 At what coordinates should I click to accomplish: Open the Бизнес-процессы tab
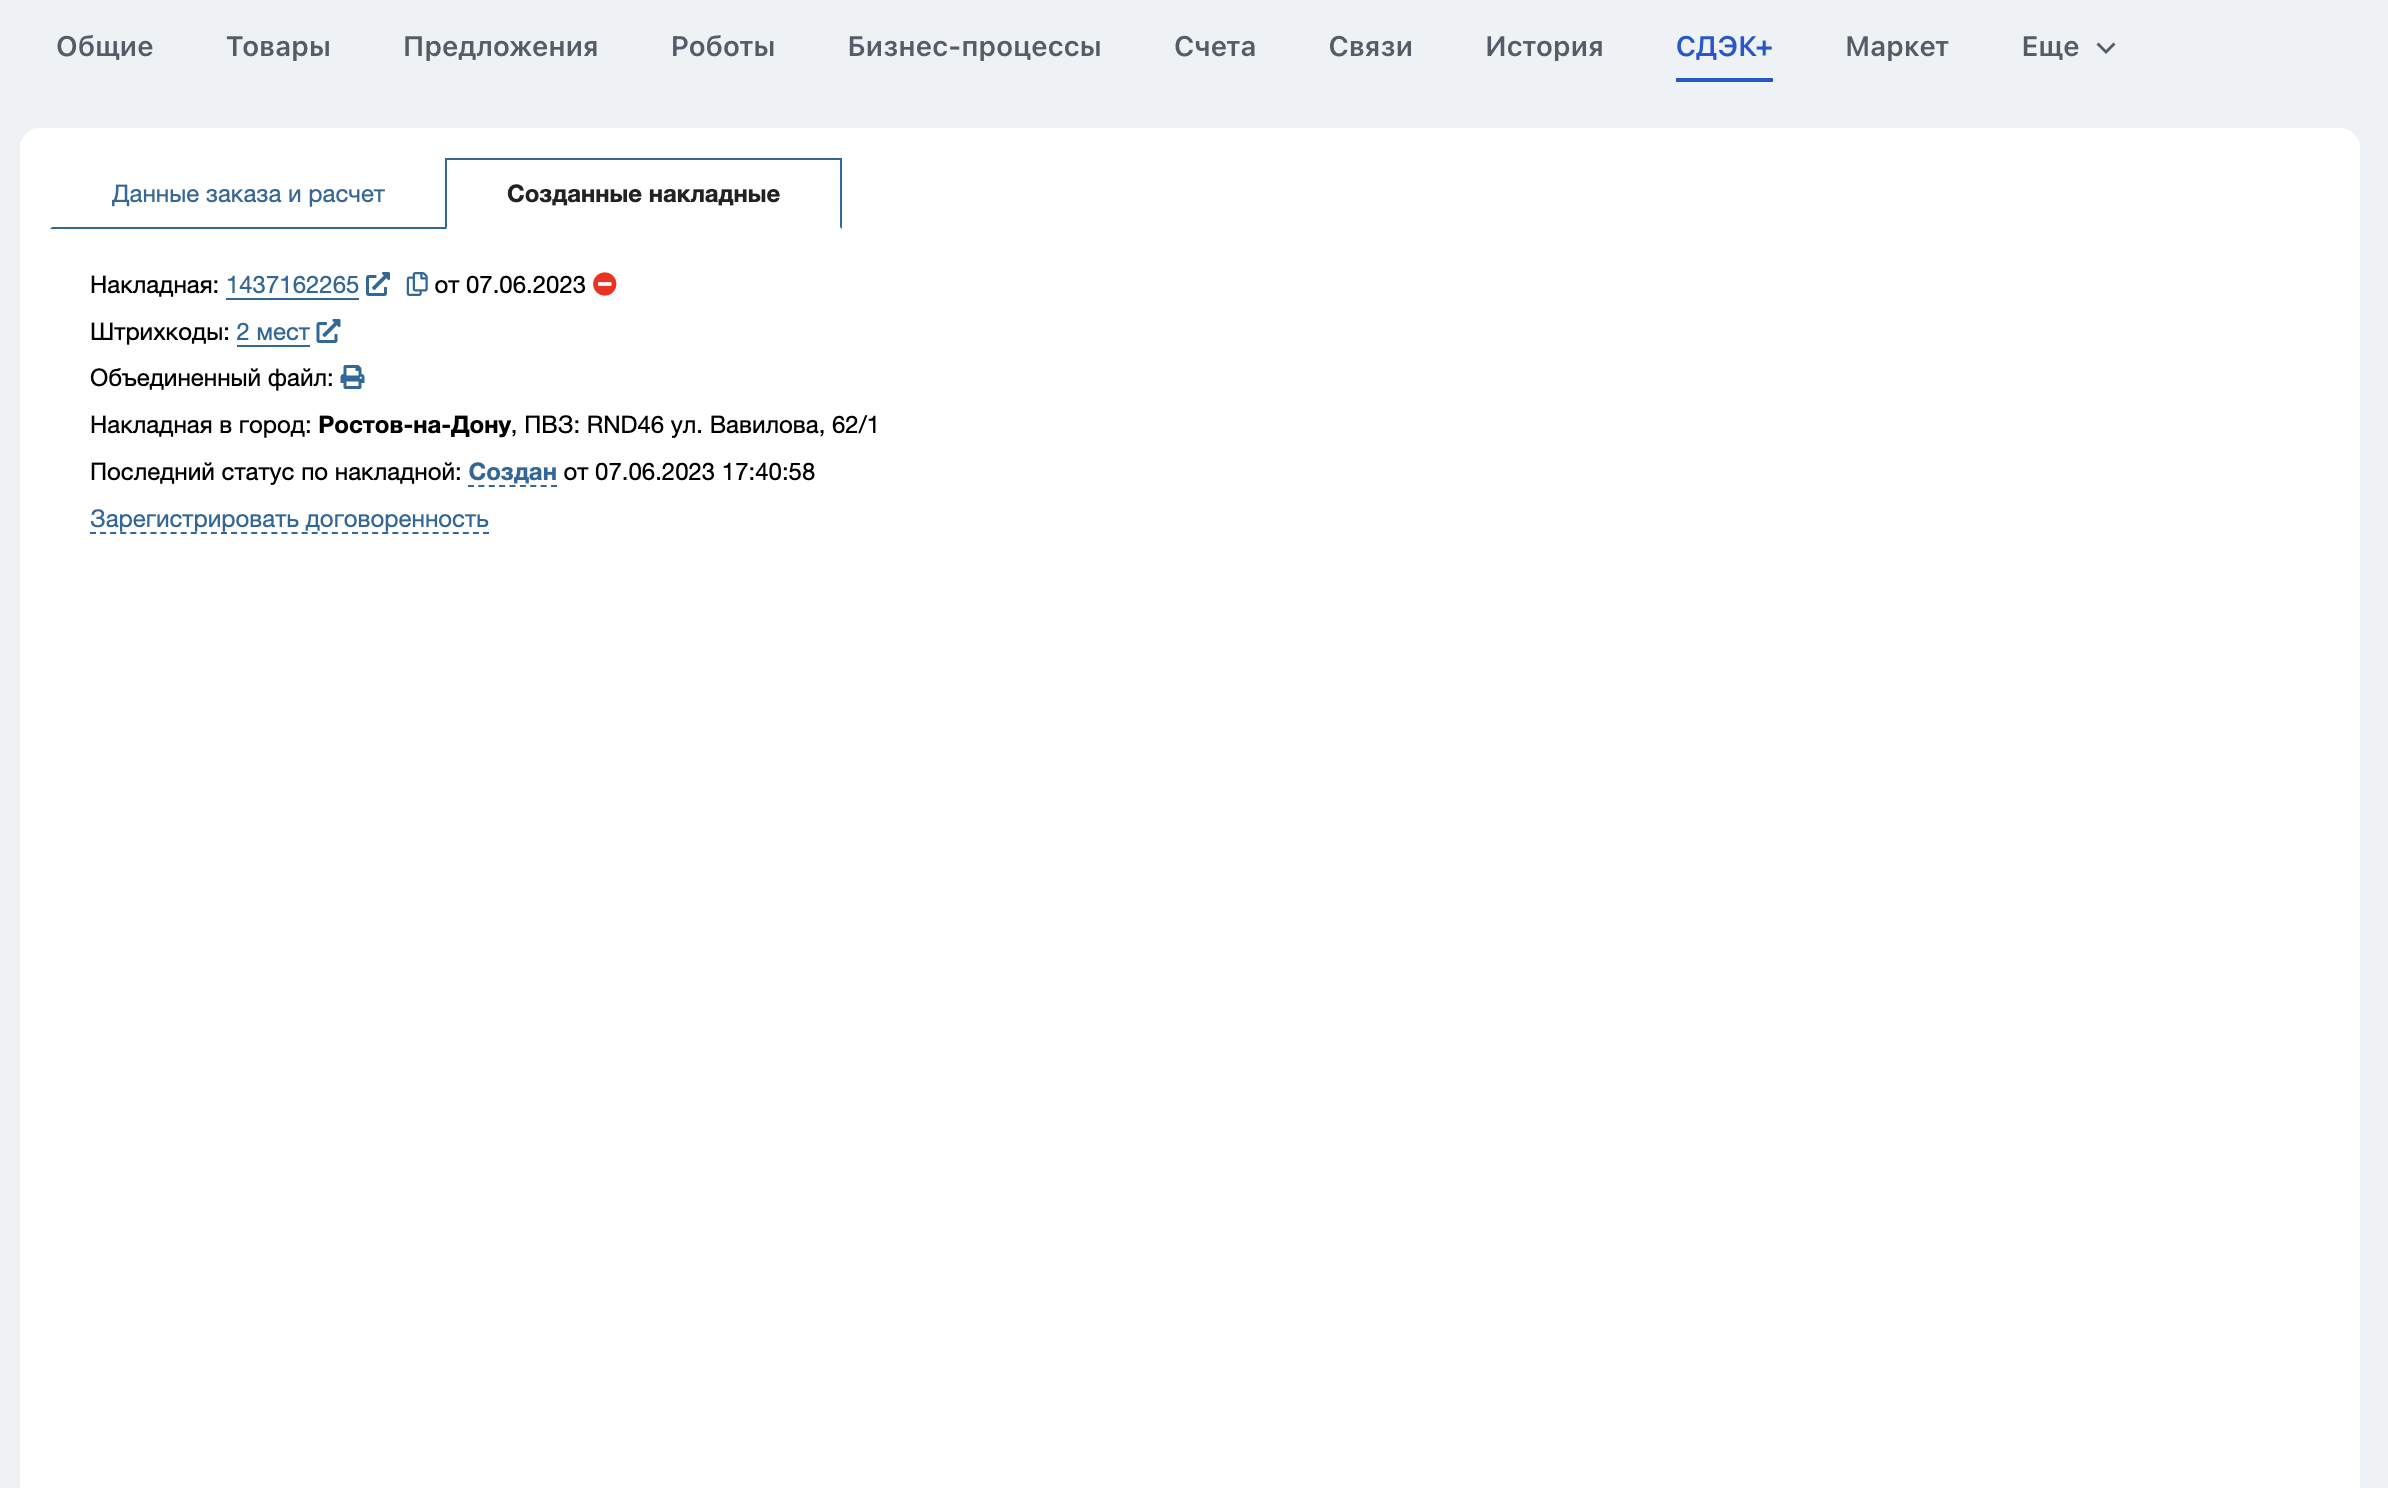[x=974, y=47]
